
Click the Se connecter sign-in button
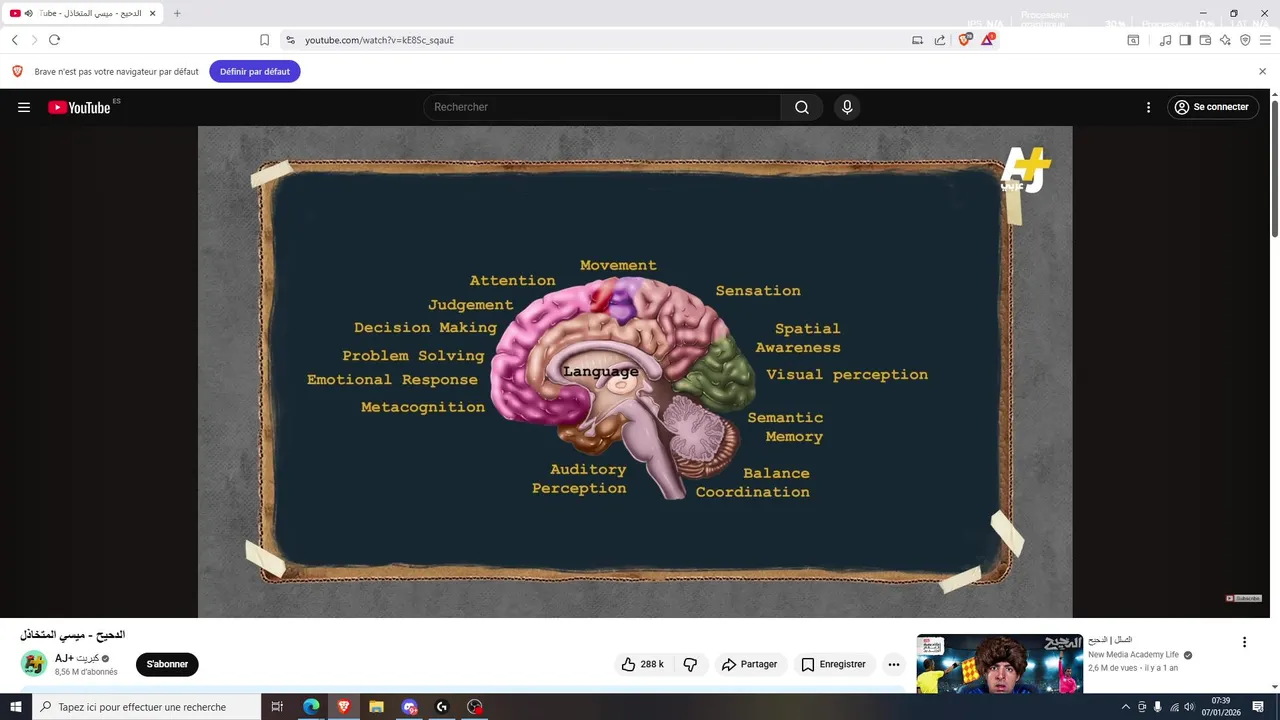click(1211, 107)
